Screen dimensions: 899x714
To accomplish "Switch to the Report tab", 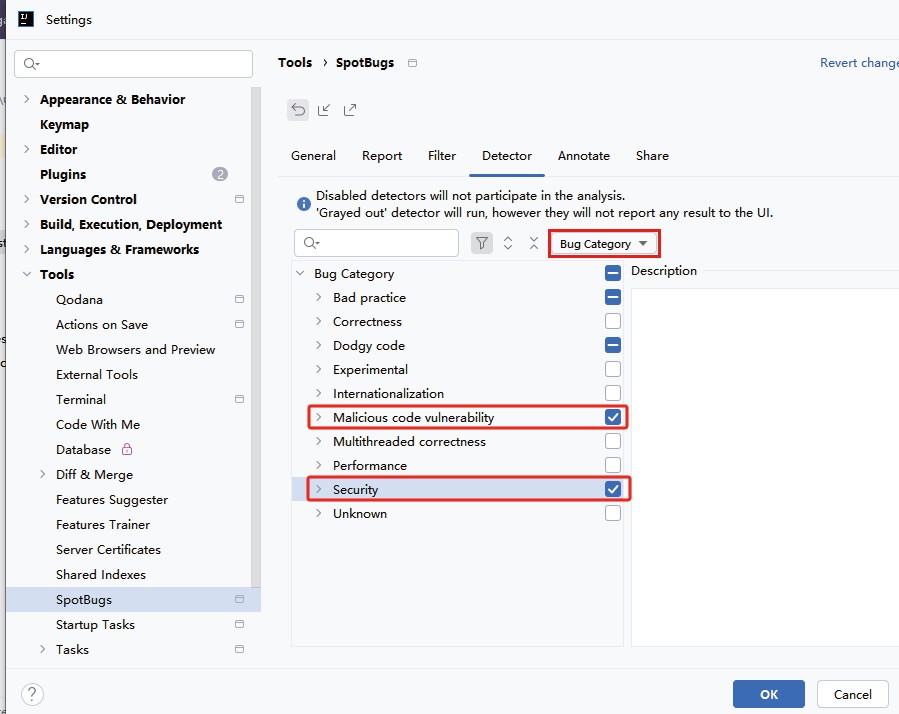I will (382, 156).
